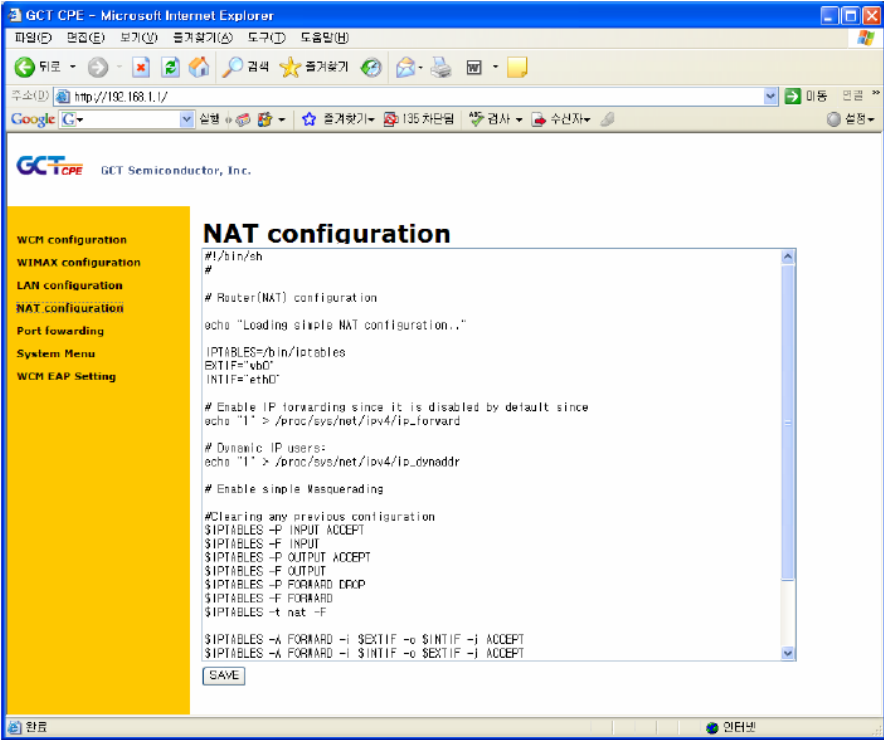Expand the Forward button history dropdown arrow

click(x=119, y=67)
